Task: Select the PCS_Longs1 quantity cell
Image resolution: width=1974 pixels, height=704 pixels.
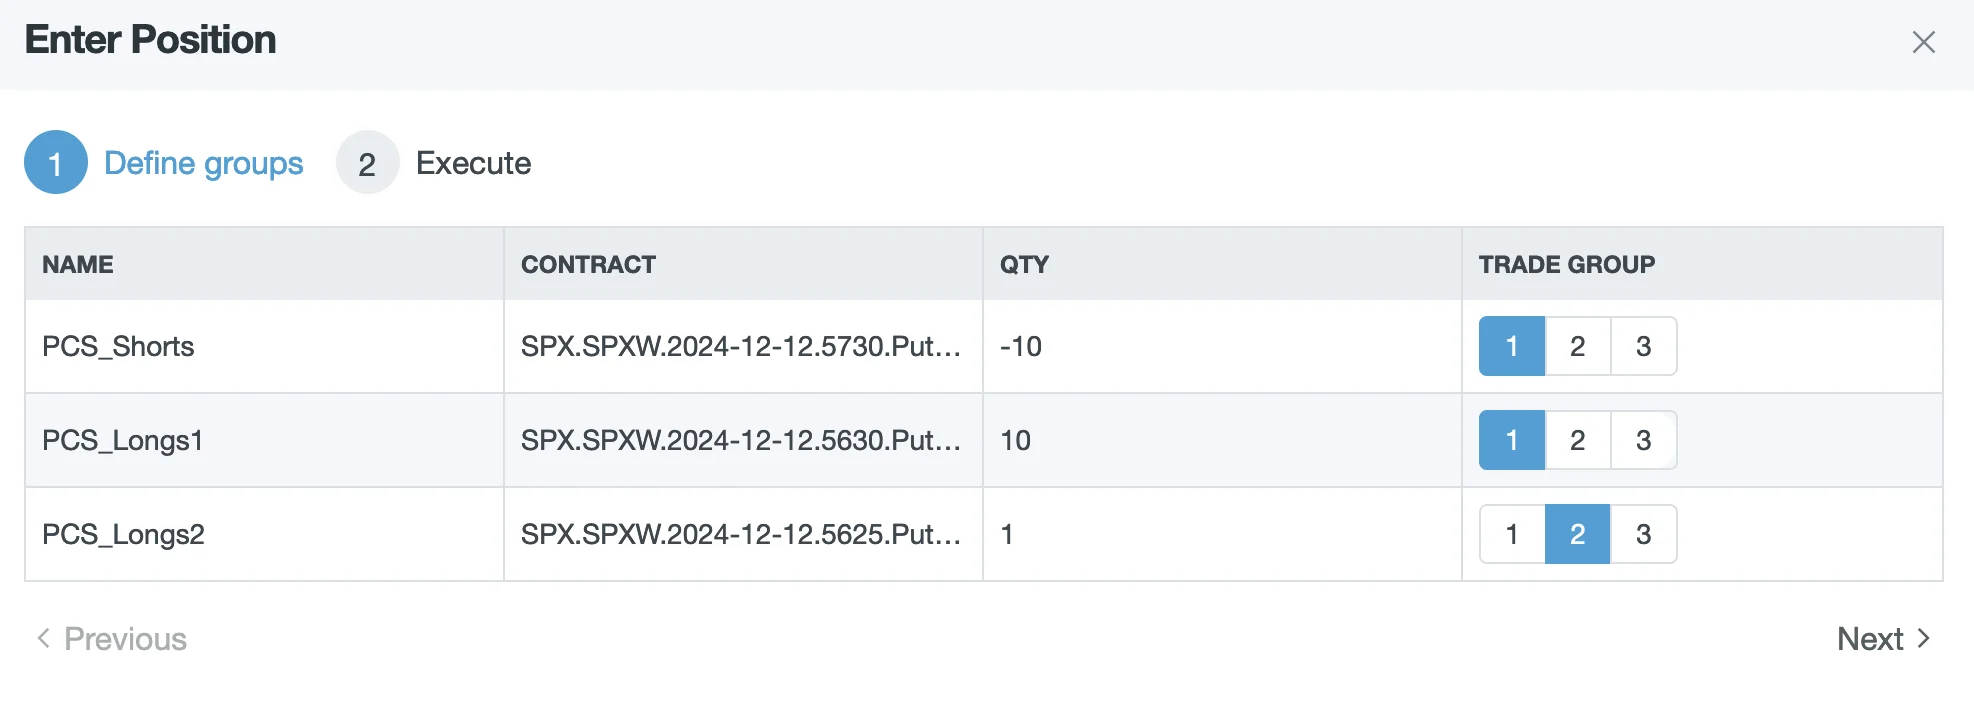Action: (x=1014, y=440)
